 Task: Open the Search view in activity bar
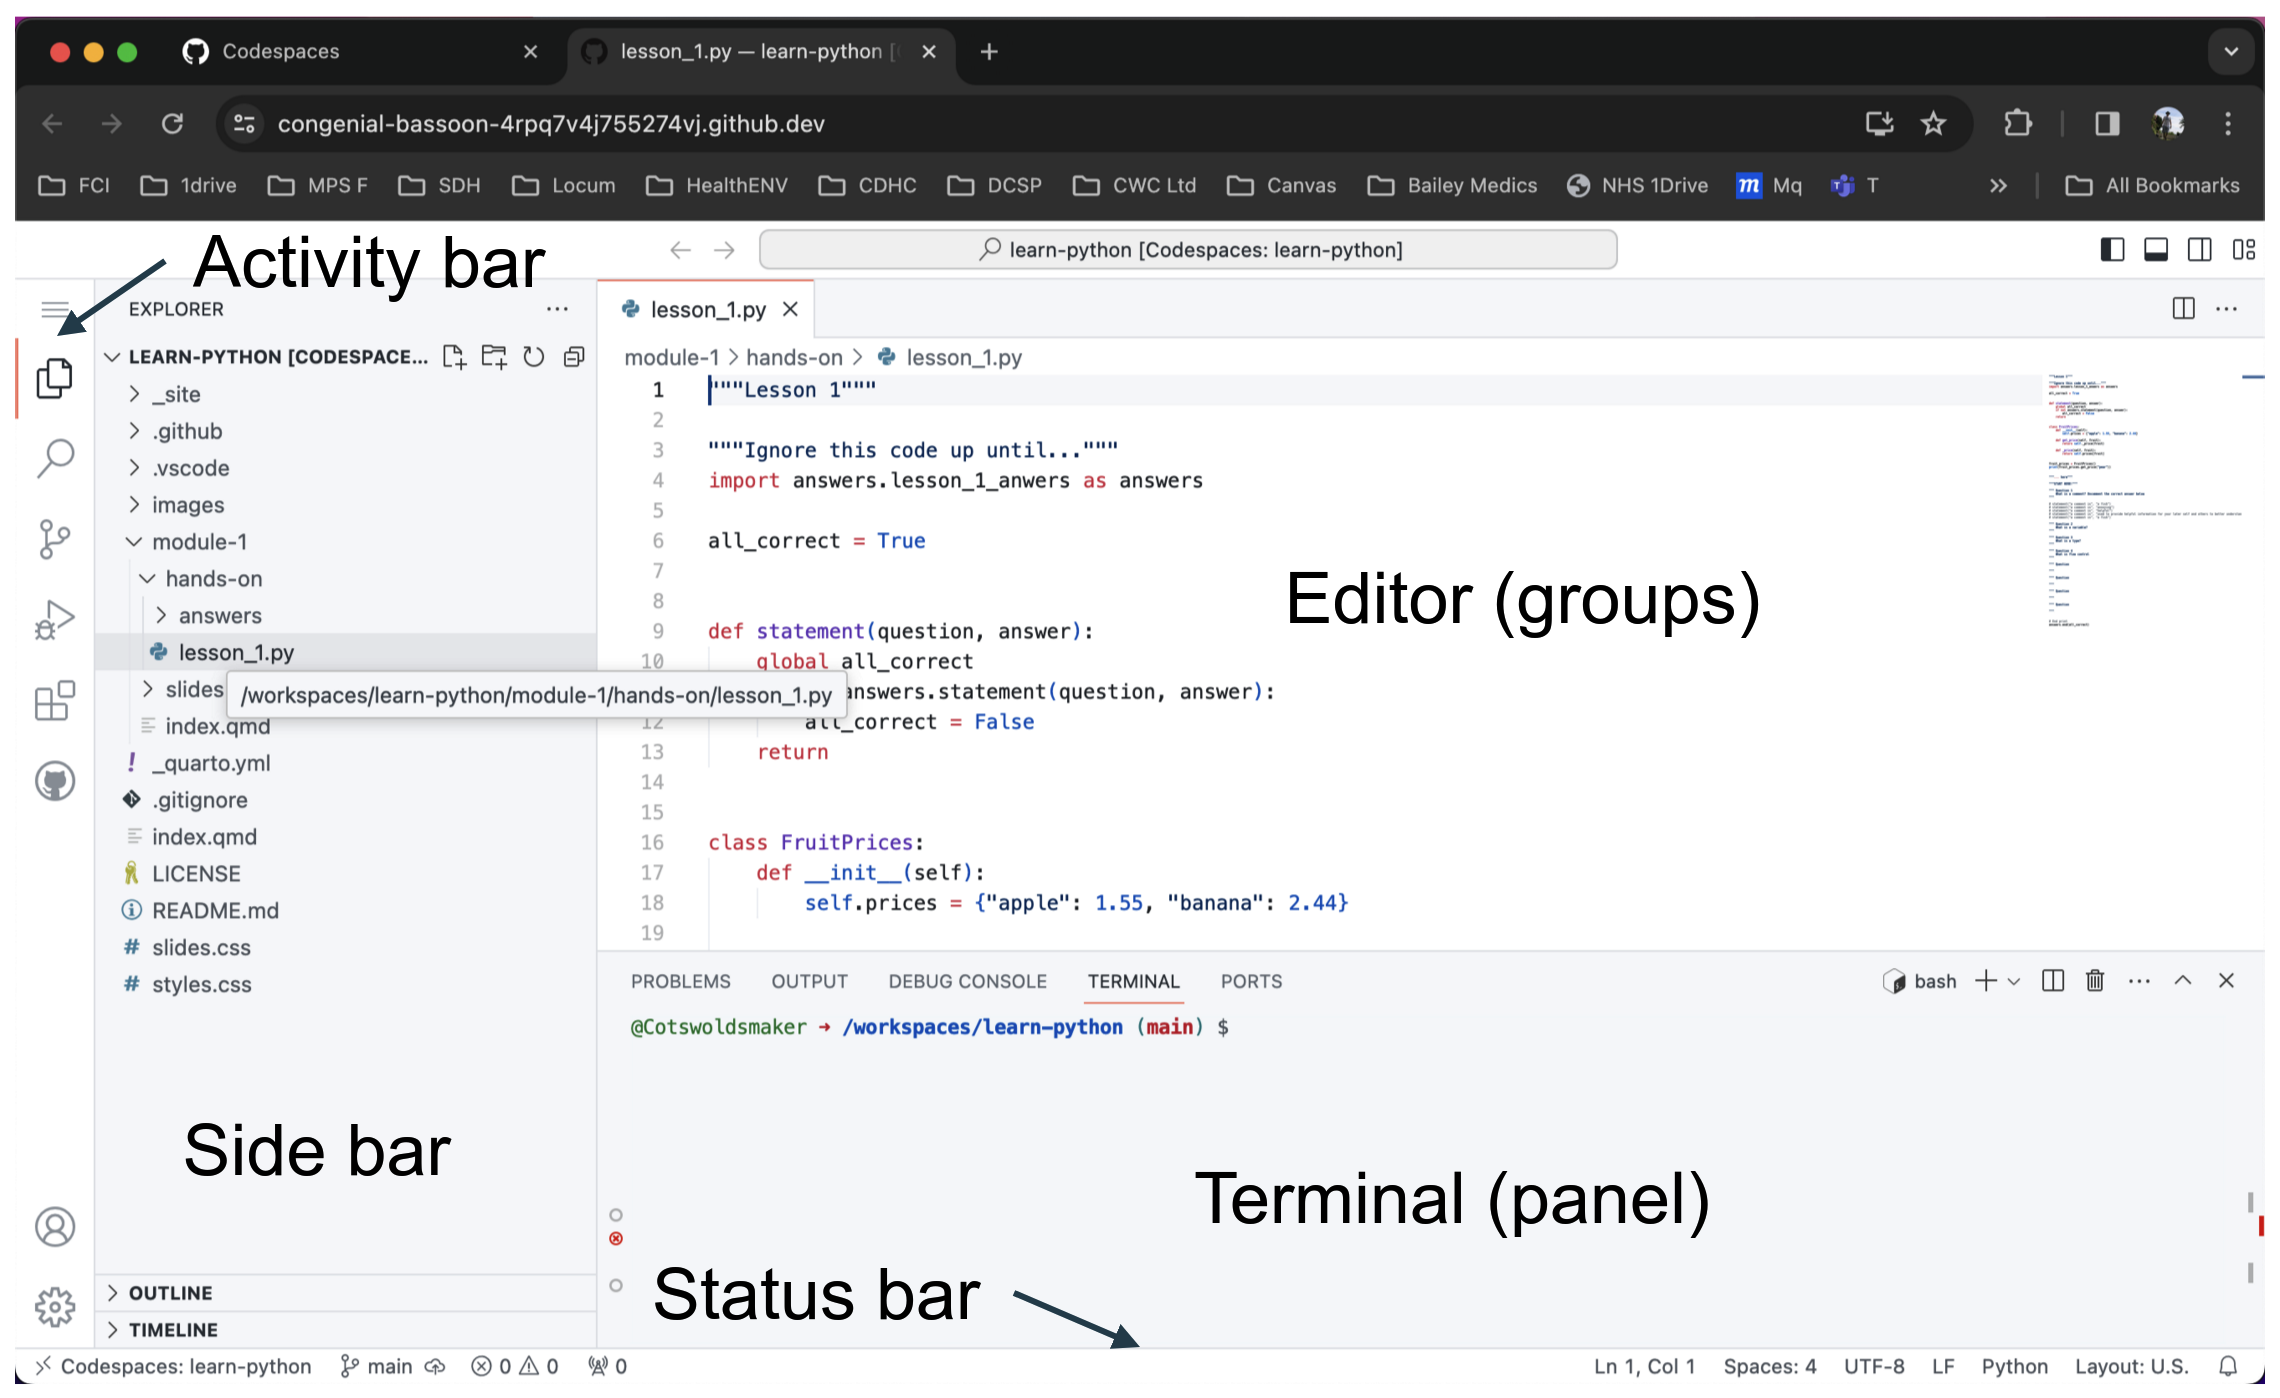55,458
